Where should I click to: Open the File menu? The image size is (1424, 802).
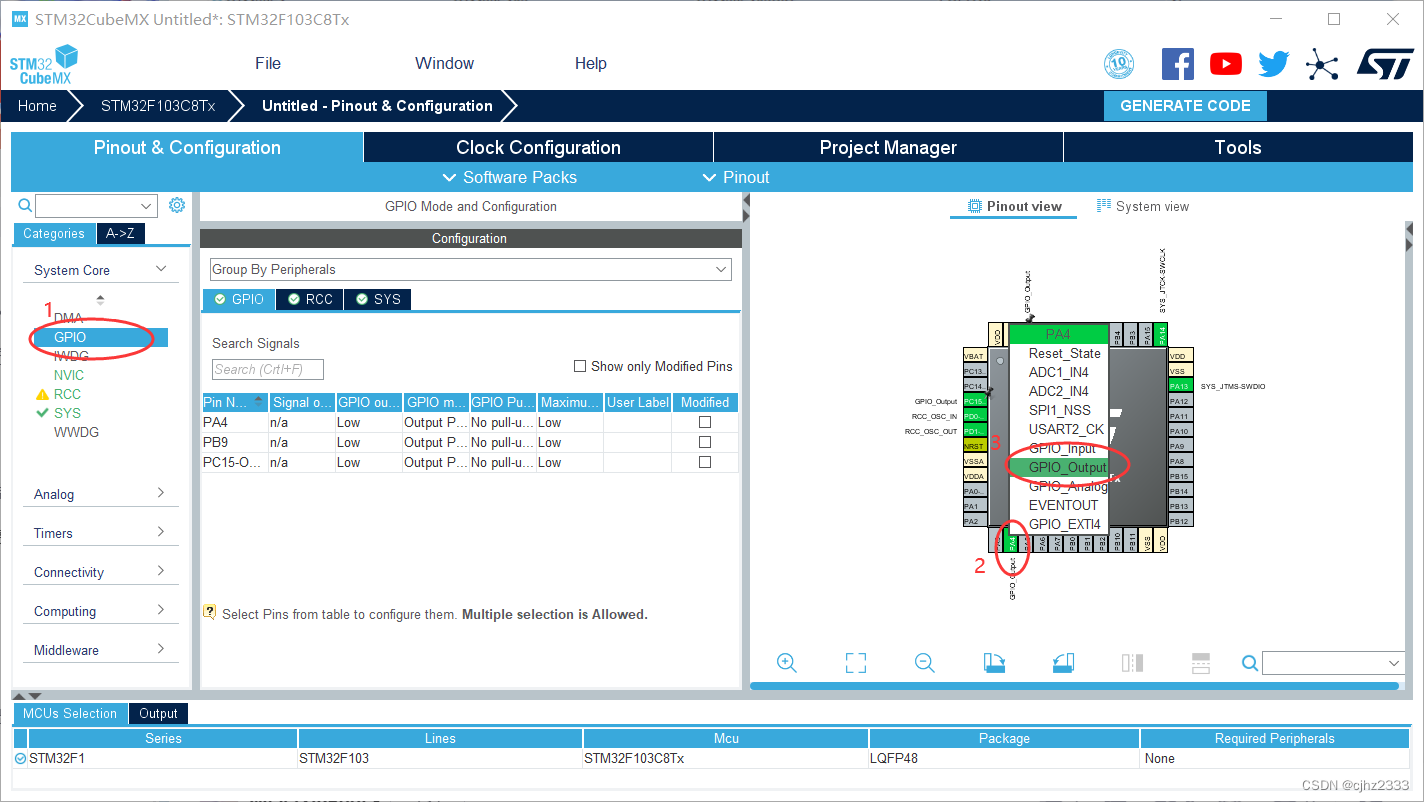point(268,63)
